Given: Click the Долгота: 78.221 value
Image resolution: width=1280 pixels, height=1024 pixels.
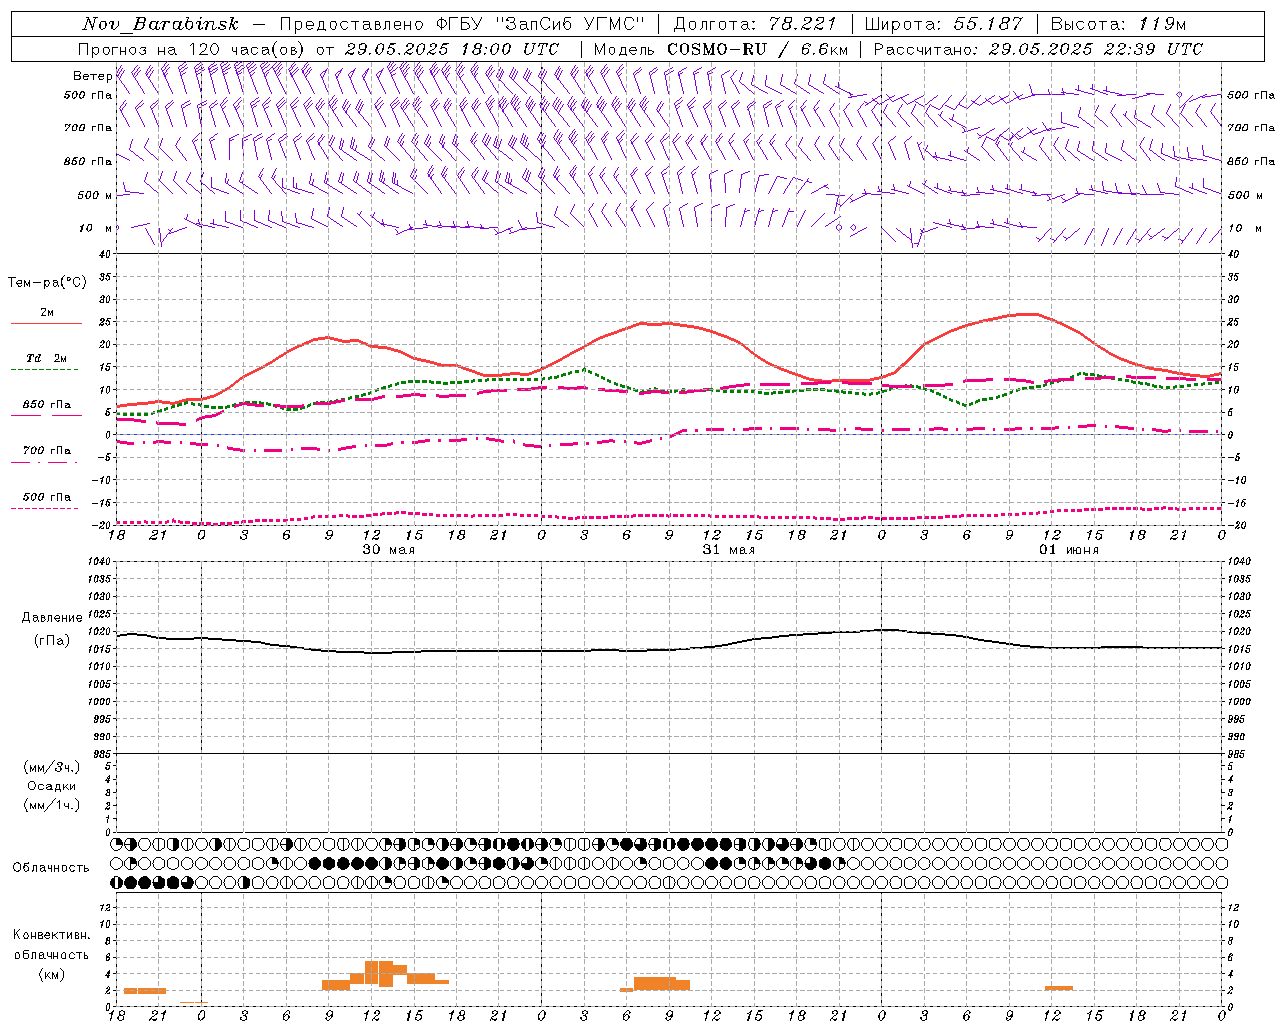Looking at the screenshot, I should (x=754, y=24).
